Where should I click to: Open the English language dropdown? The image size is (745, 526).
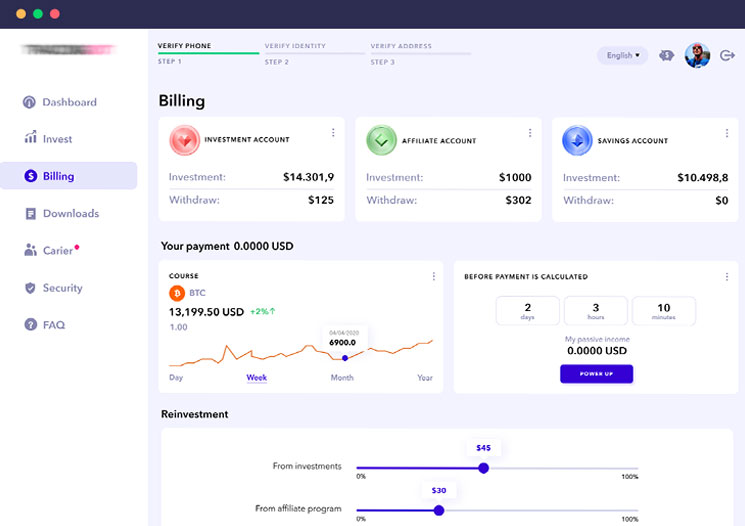point(622,56)
